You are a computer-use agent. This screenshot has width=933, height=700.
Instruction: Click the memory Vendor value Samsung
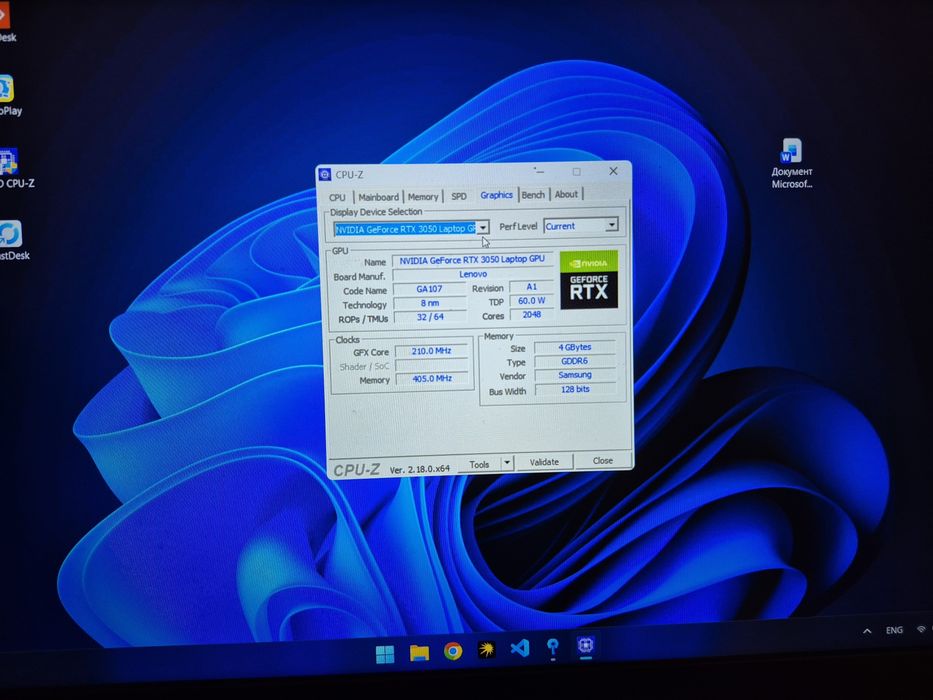pyautogui.click(x=575, y=375)
